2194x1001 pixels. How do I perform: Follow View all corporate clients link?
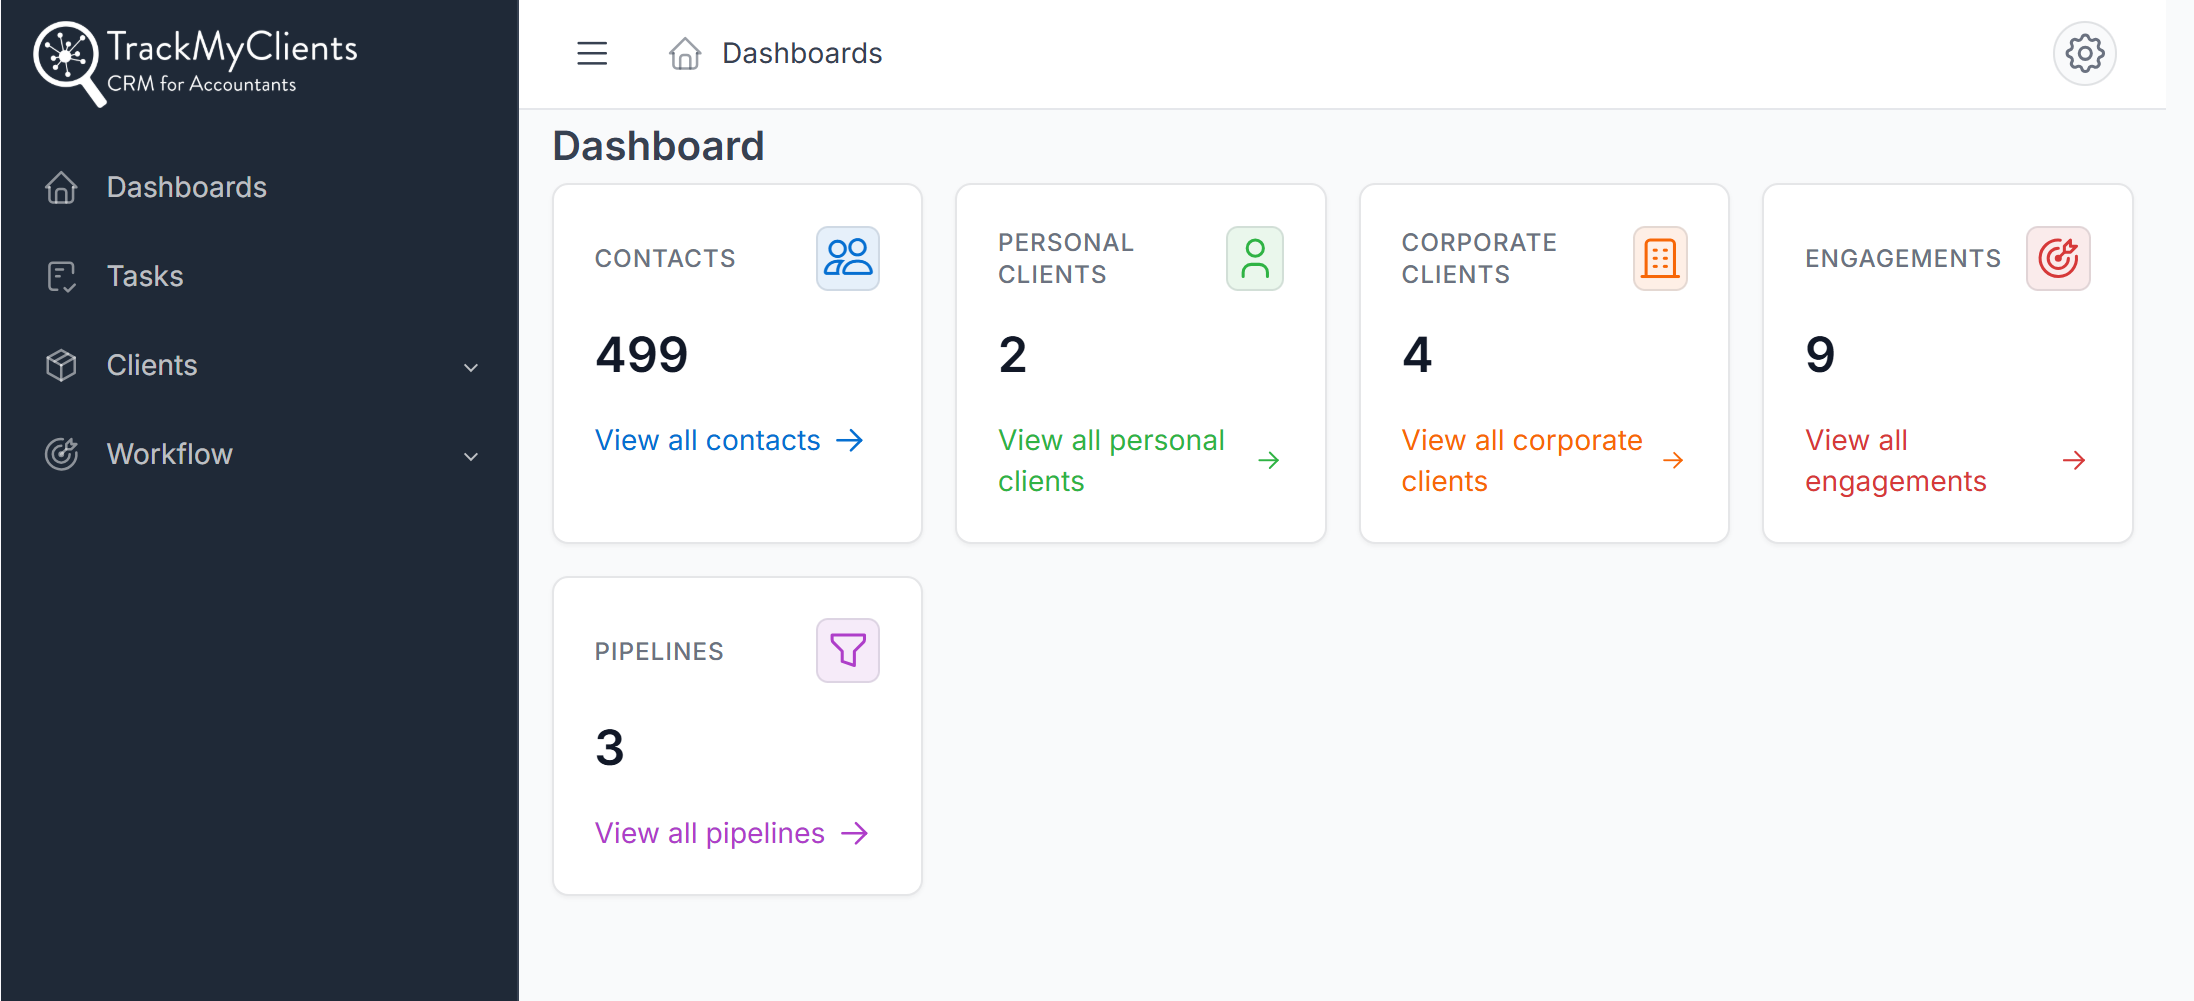(1543, 460)
